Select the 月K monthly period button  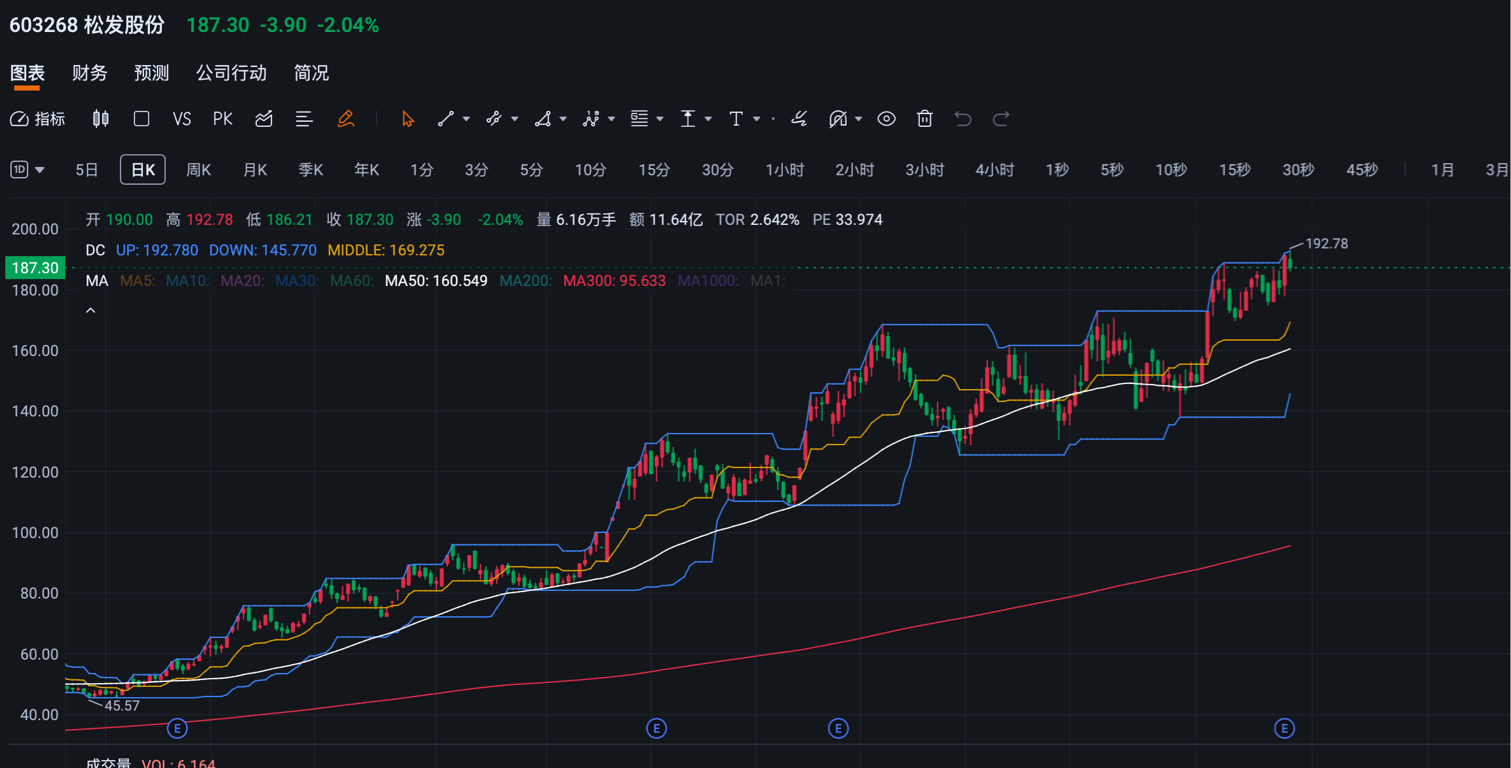pyautogui.click(x=255, y=170)
